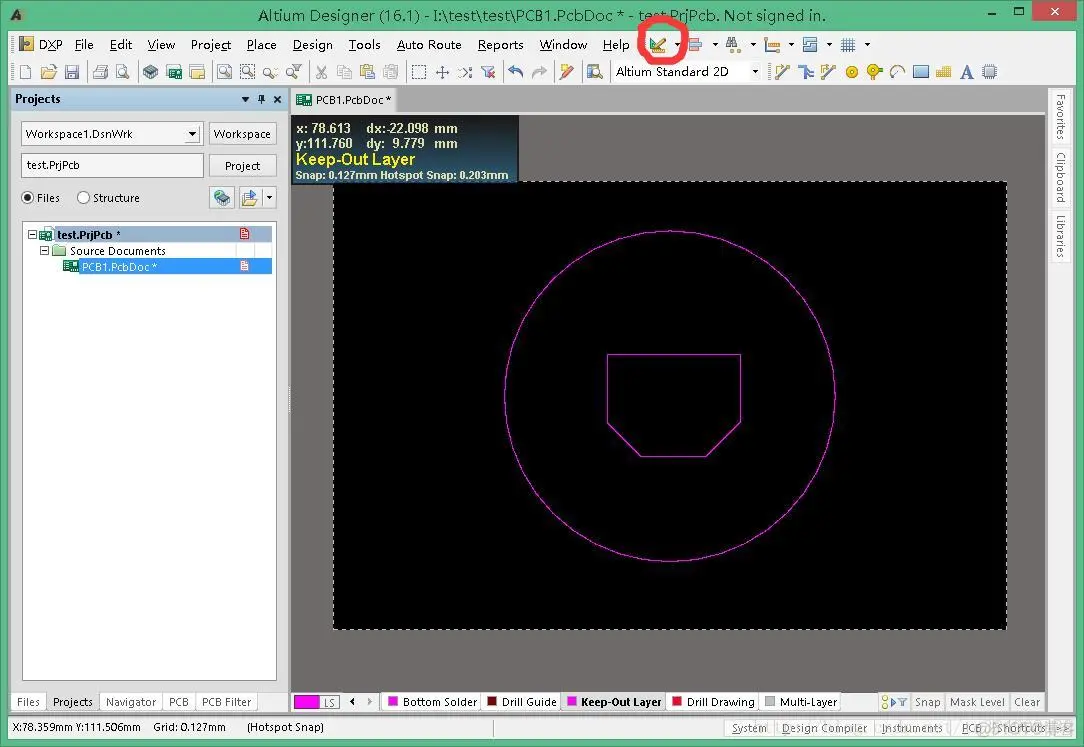Click the Place Room icon

coord(810,45)
